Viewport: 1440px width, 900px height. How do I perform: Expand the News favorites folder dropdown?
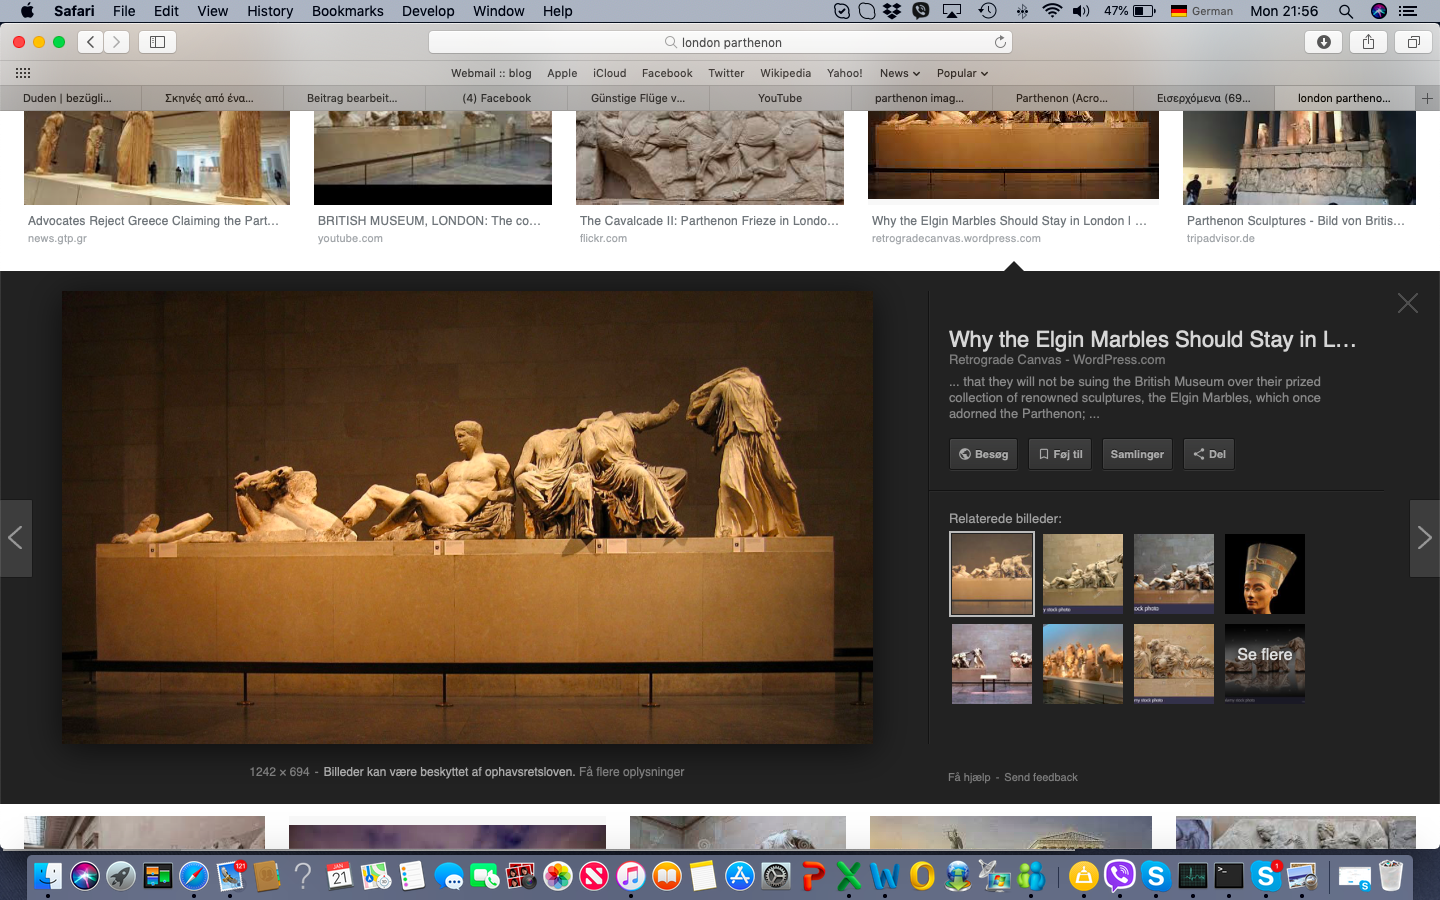tap(900, 73)
